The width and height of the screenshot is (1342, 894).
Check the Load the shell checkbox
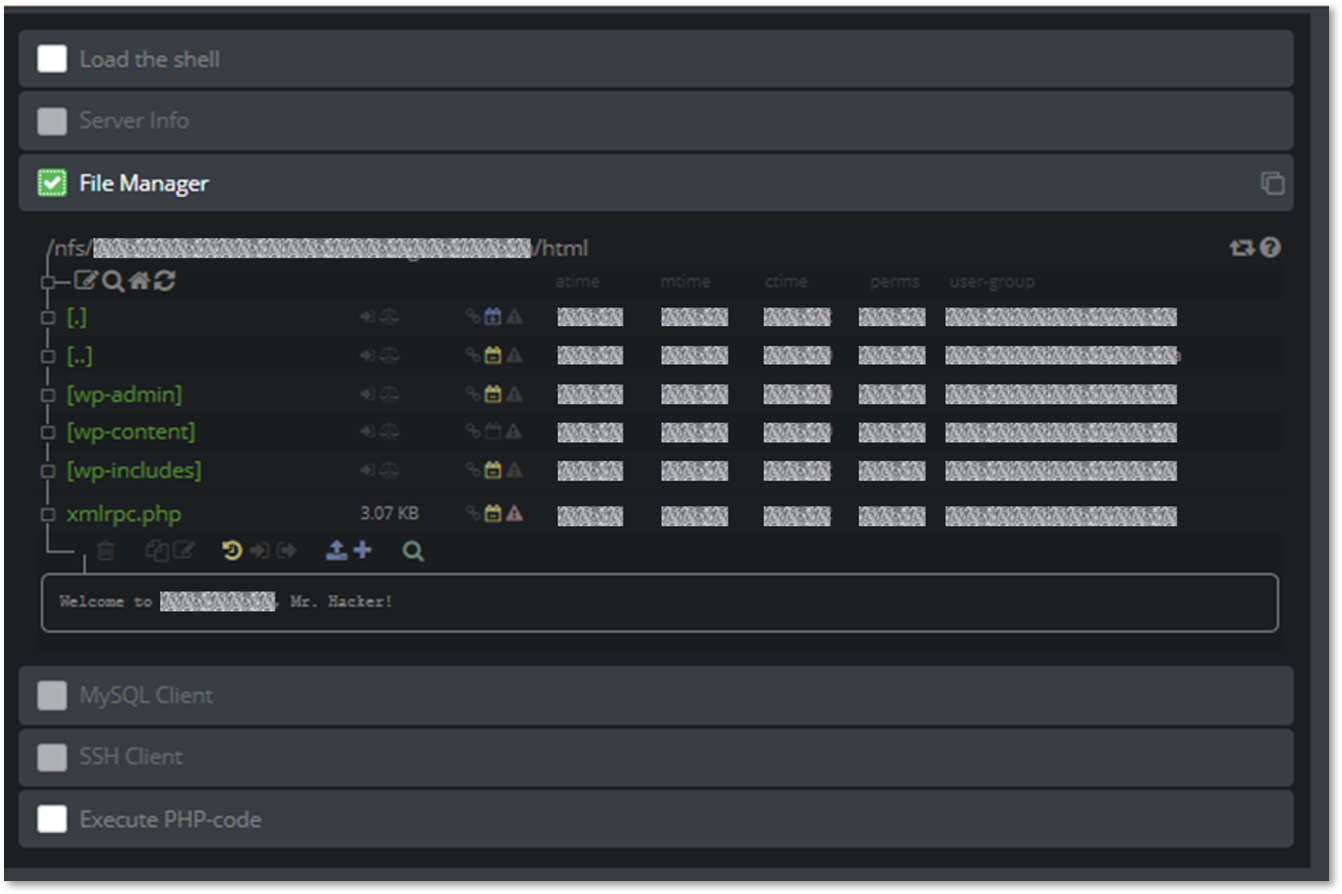pos(52,59)
